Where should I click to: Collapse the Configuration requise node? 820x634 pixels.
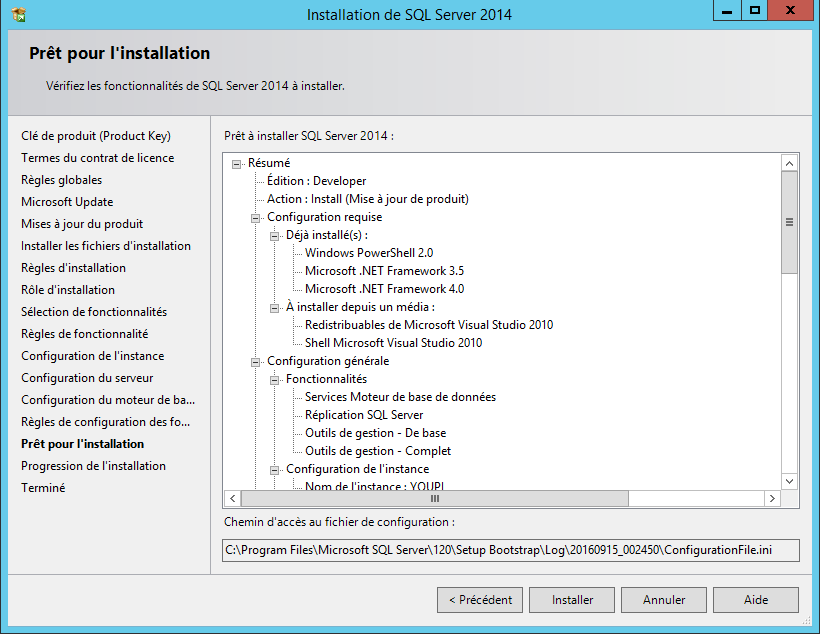(x=255, y=218)
